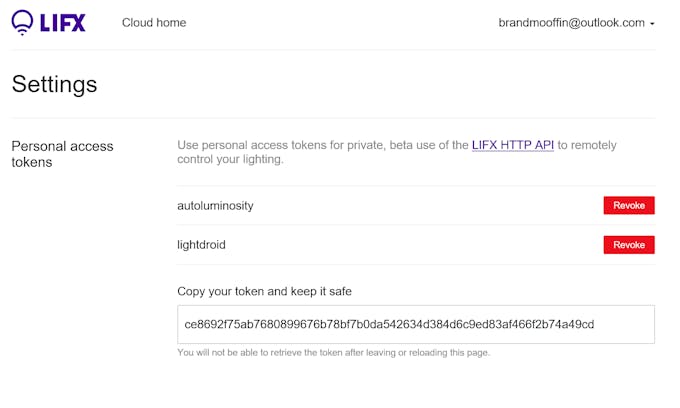Follow the LIFX HTTP API link
Image resolution: width=680 pixels, height=408 pixels.
(512, 145)
